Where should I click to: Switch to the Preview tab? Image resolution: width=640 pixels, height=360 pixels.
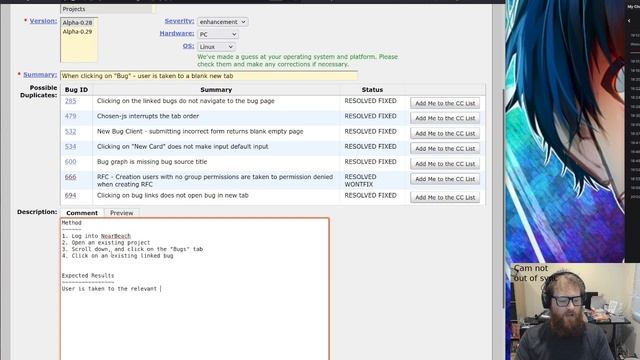point(121,213)
